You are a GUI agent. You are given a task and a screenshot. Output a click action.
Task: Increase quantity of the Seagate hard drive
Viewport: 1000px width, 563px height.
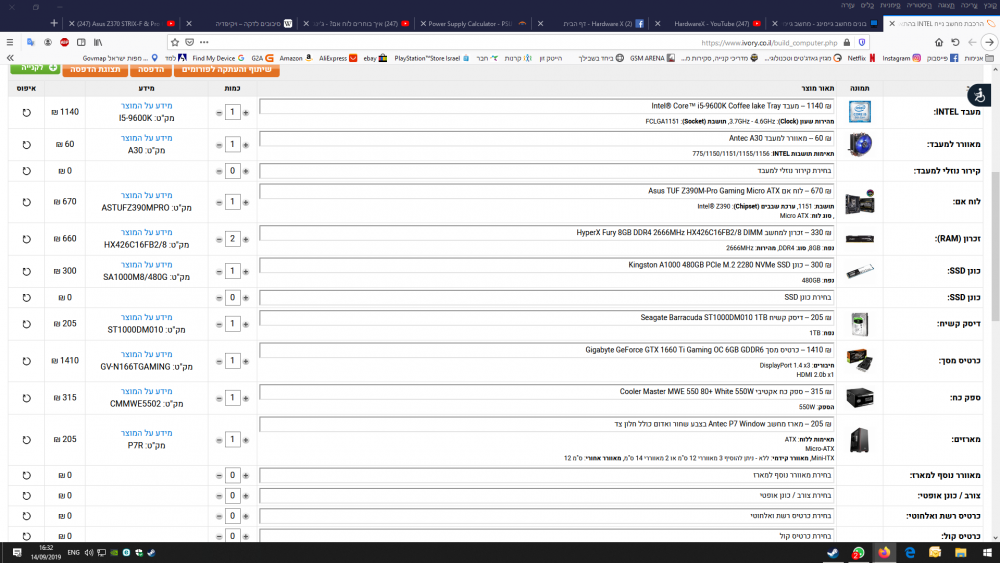point(246,325)
